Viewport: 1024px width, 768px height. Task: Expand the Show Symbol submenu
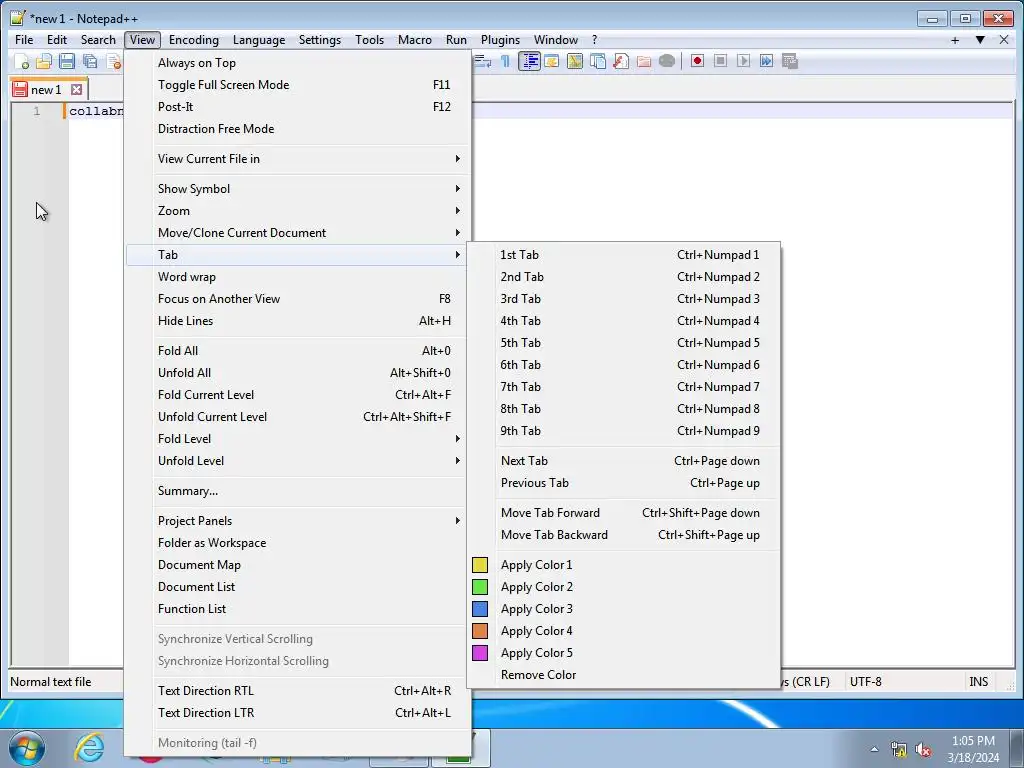point(298,189)
